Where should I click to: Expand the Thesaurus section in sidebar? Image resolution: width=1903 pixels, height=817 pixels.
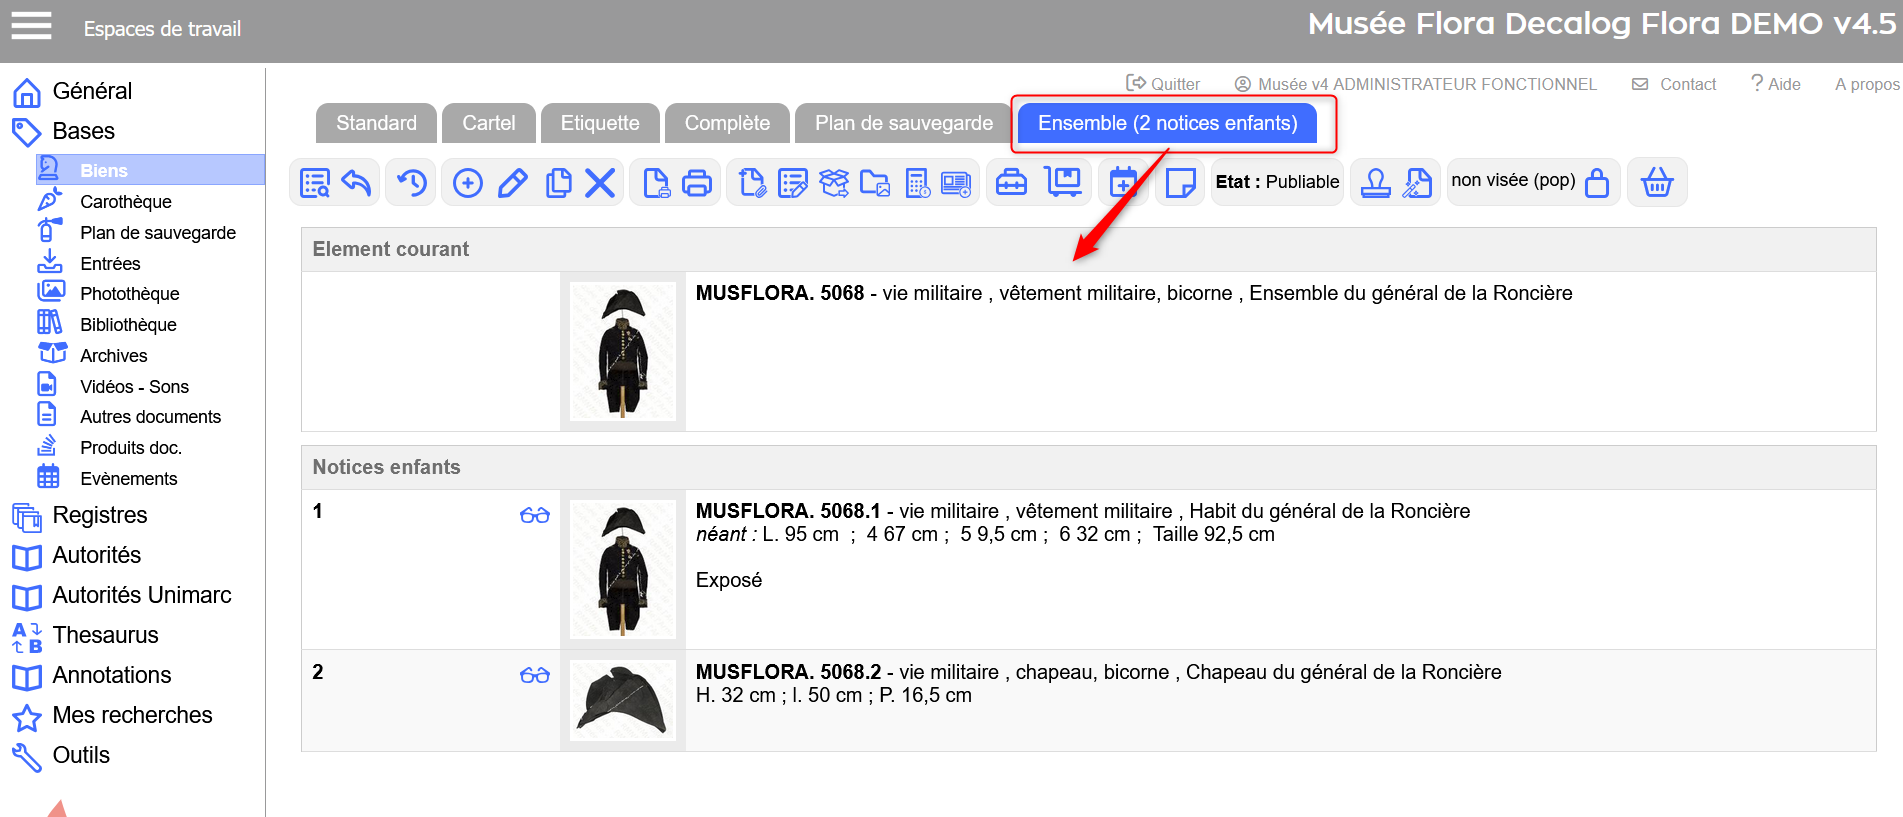pyautogui.click(x=105, y=635)
